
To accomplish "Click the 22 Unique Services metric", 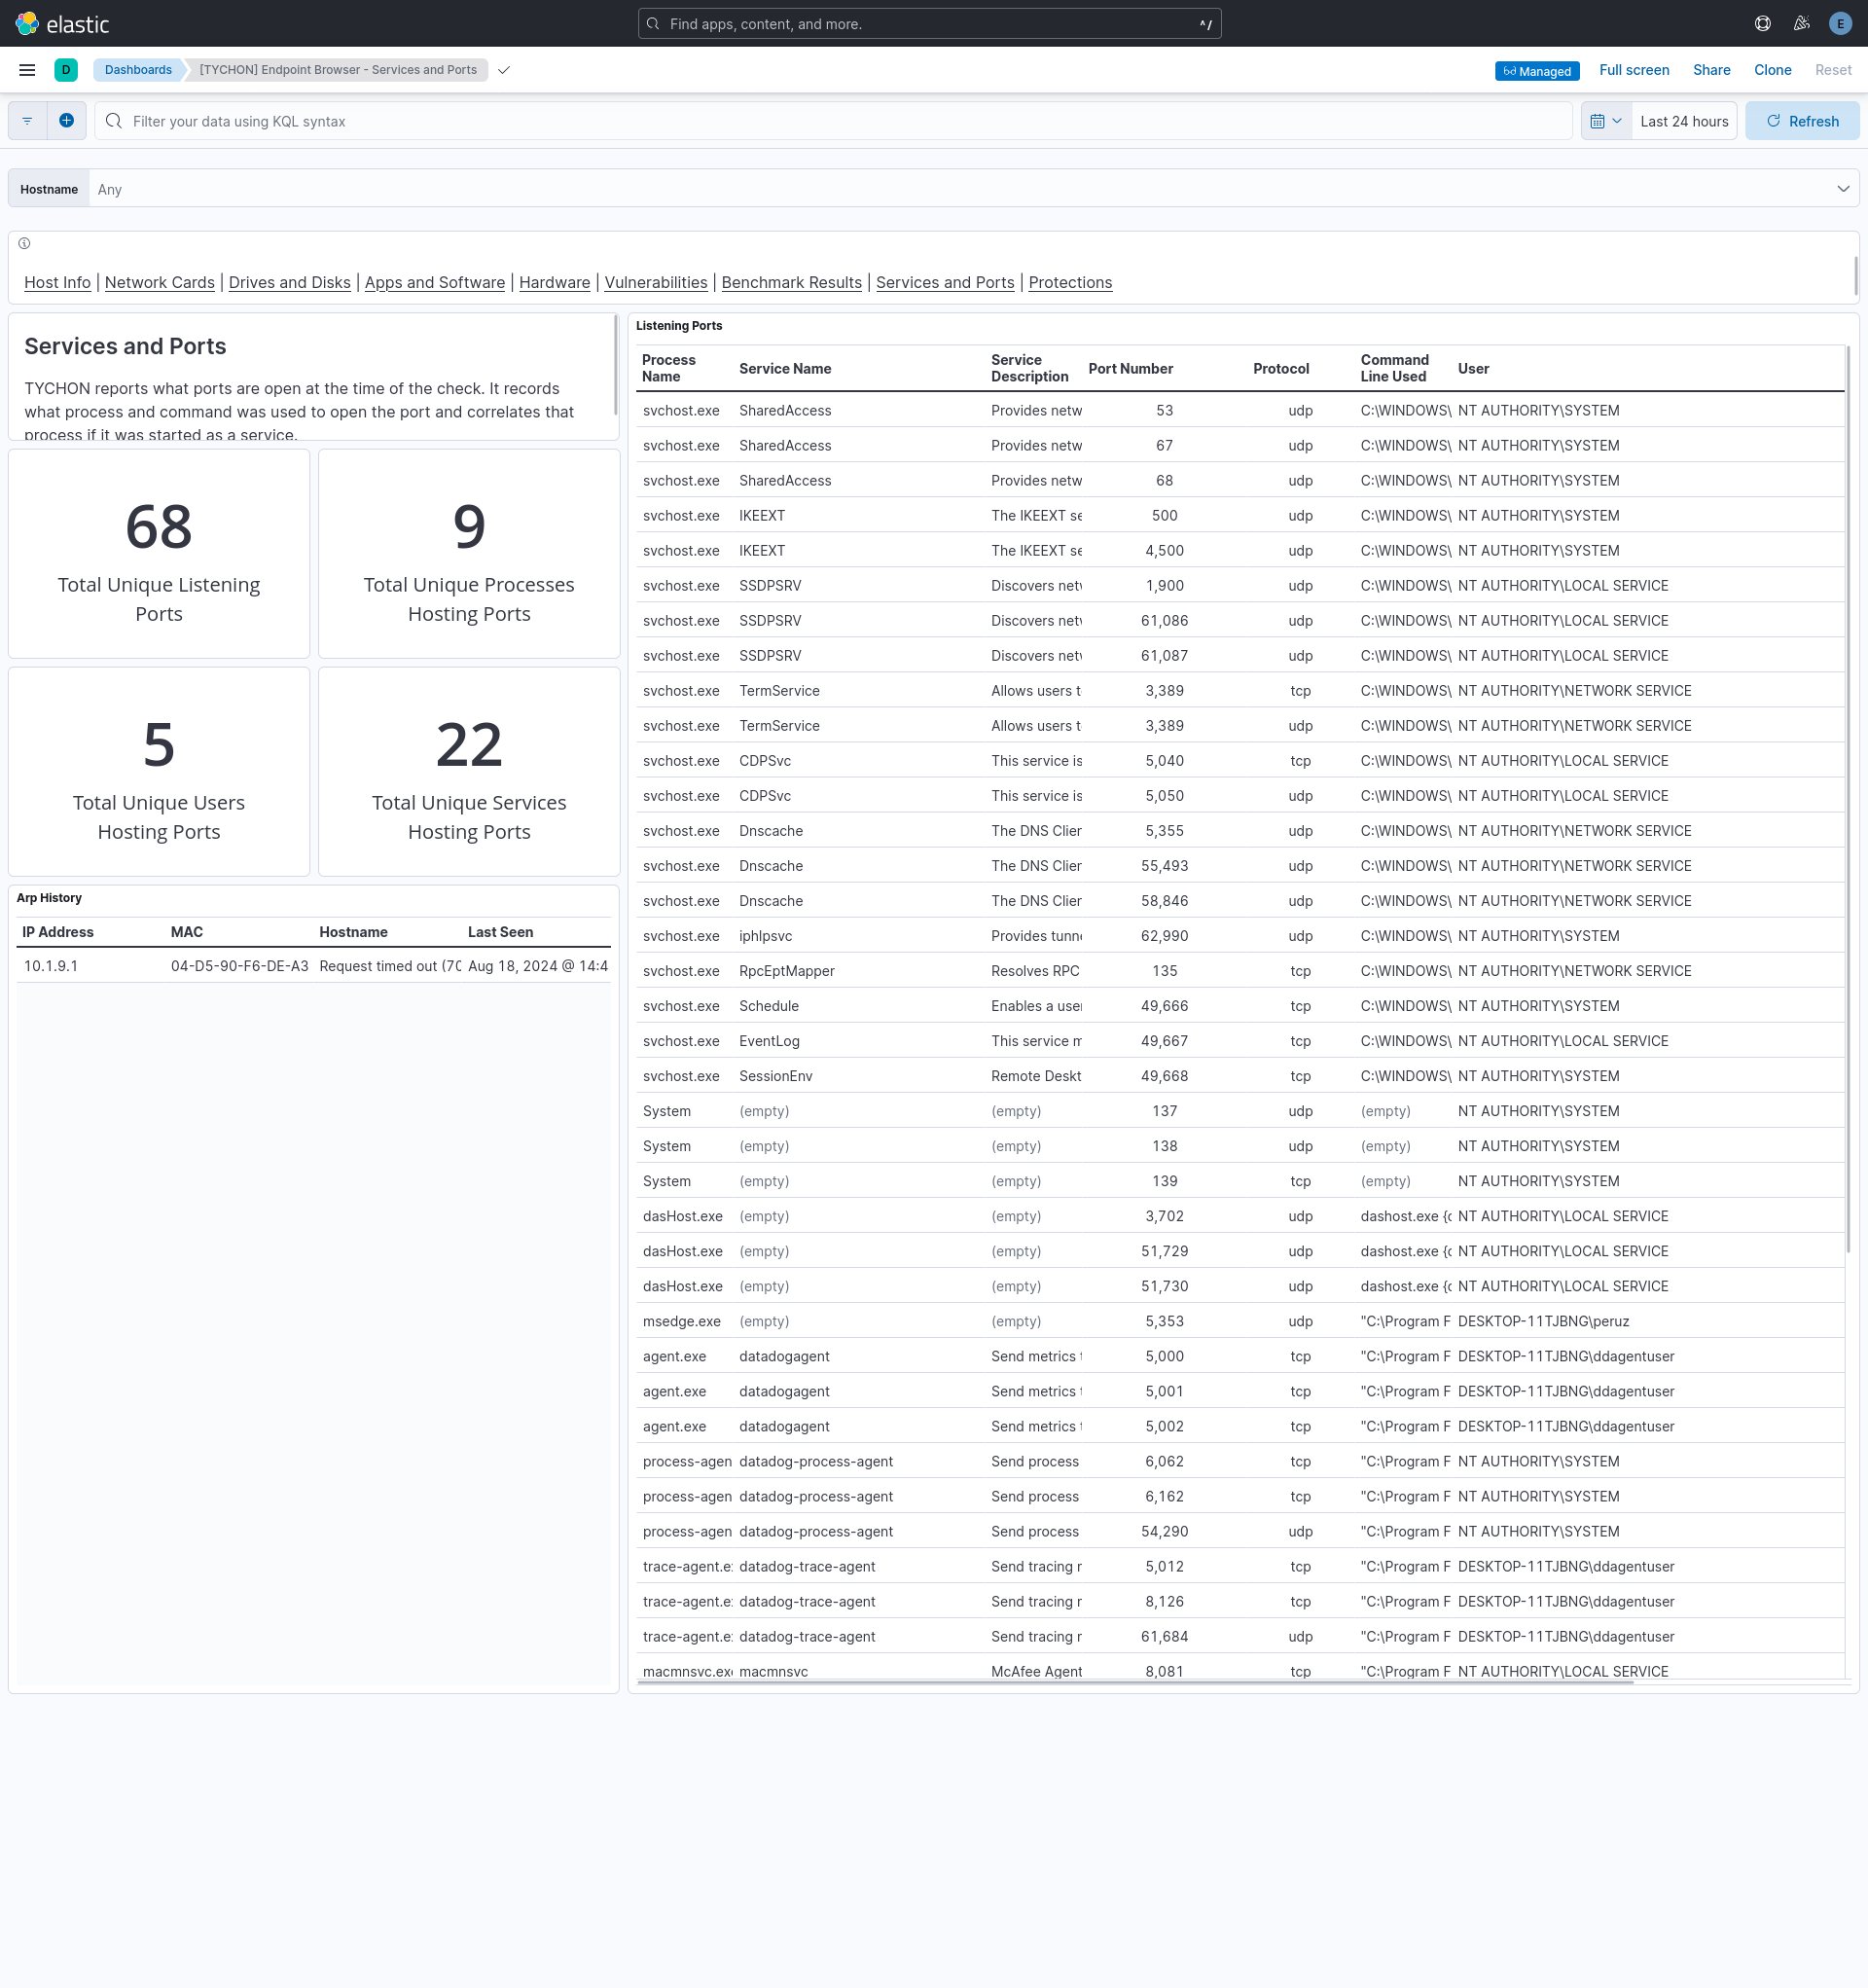I will 469,772.
